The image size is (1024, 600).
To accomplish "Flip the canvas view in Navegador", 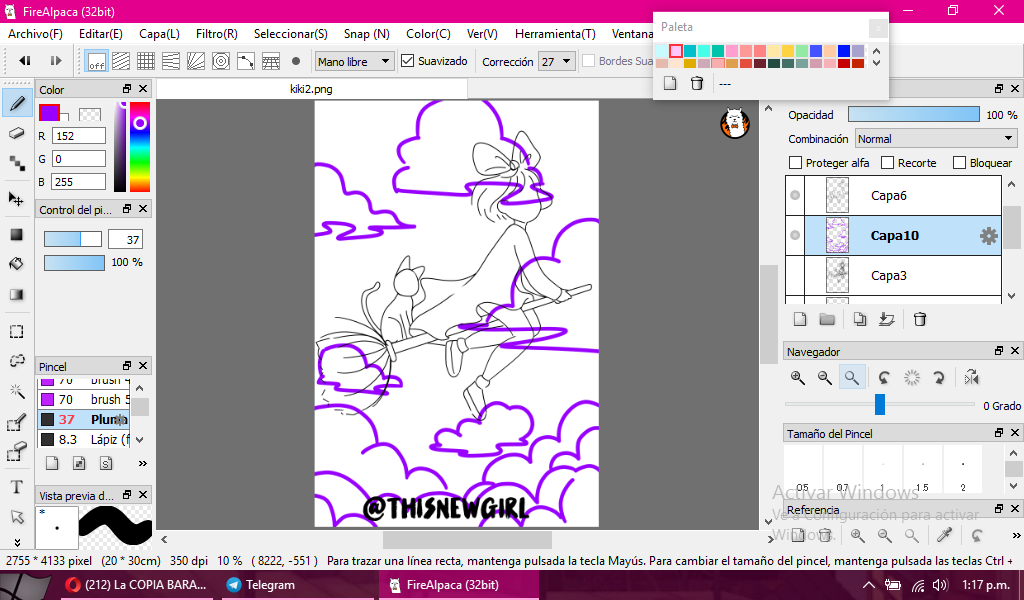I will 971,377.
